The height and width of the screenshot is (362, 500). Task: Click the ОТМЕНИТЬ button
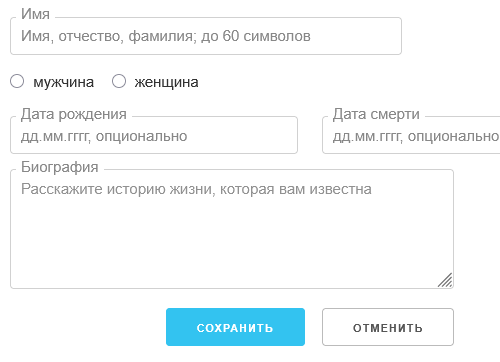coord(388,327)
